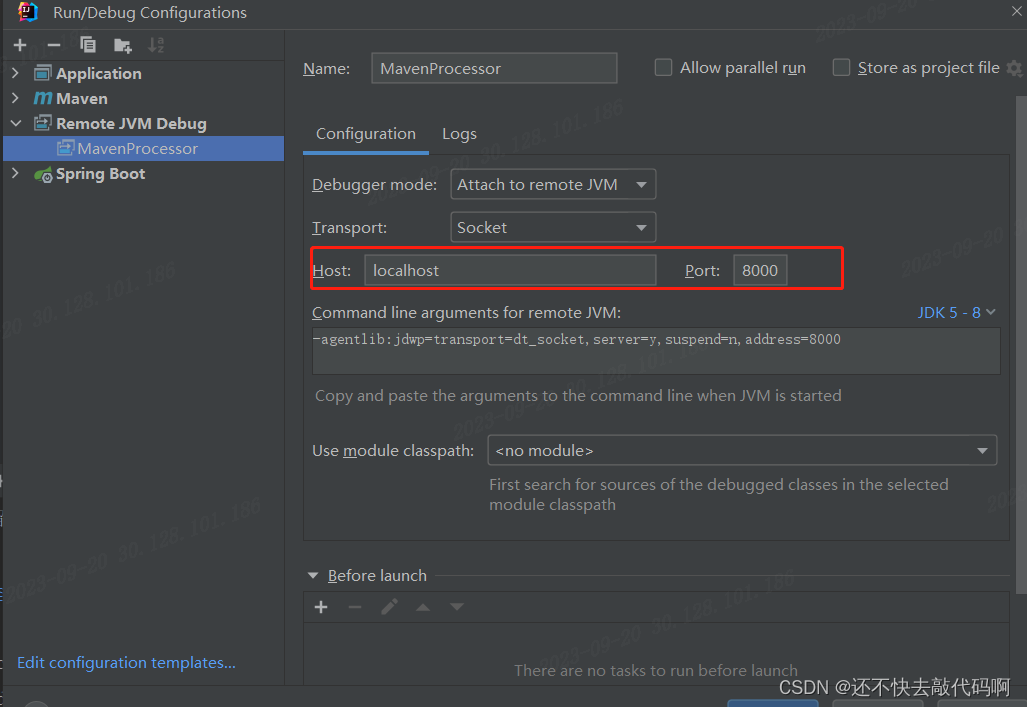
Task: Click the Name input field
Action: point(494,68)
